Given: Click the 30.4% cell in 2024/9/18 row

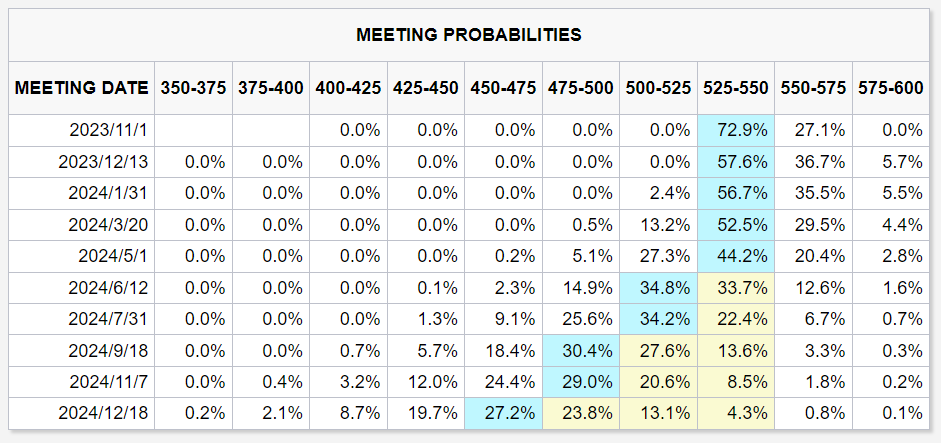Looking at the screenshot, I should 581,350.
